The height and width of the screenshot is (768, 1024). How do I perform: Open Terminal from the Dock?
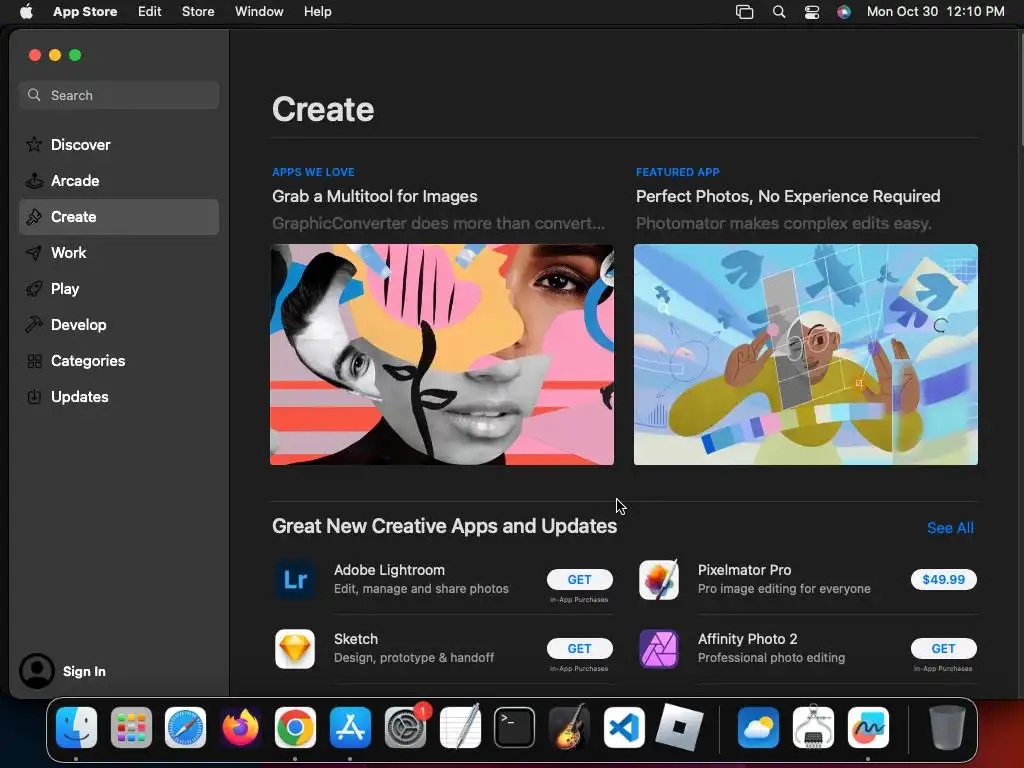[514, 727]
